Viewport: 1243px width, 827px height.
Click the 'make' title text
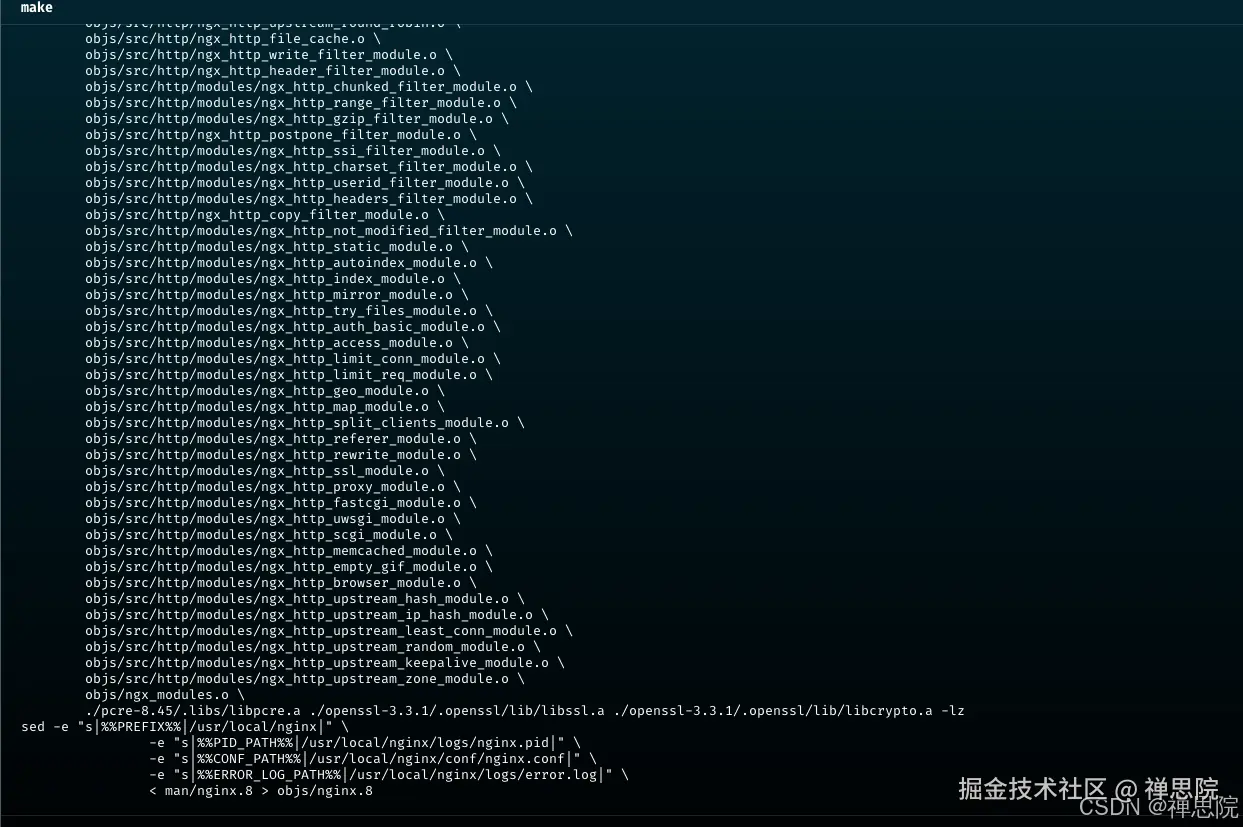click(37, 8)
